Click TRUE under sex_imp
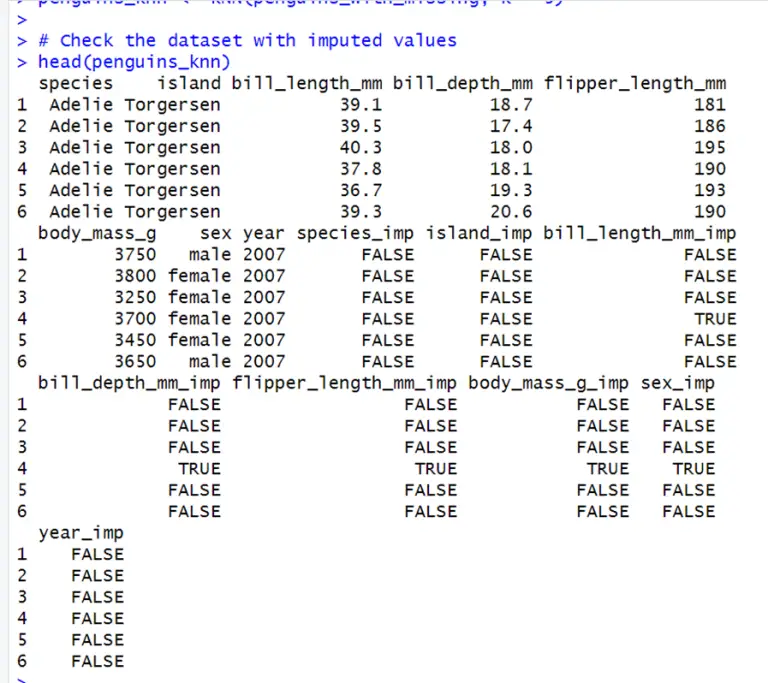The height and width of the screenshot is (683, 768). 694,469
